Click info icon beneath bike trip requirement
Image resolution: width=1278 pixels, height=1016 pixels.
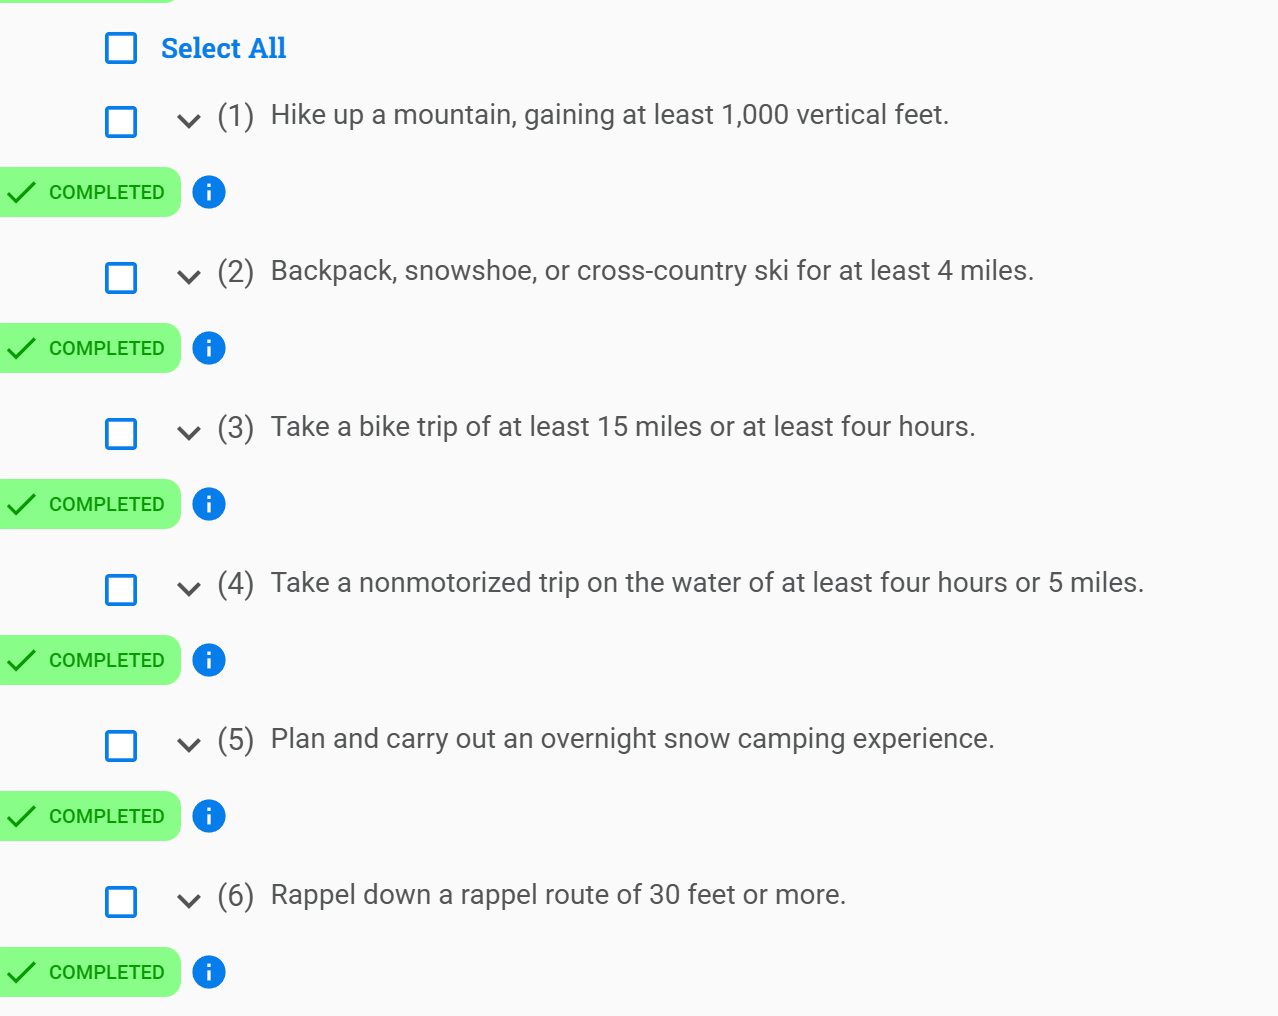209,504
